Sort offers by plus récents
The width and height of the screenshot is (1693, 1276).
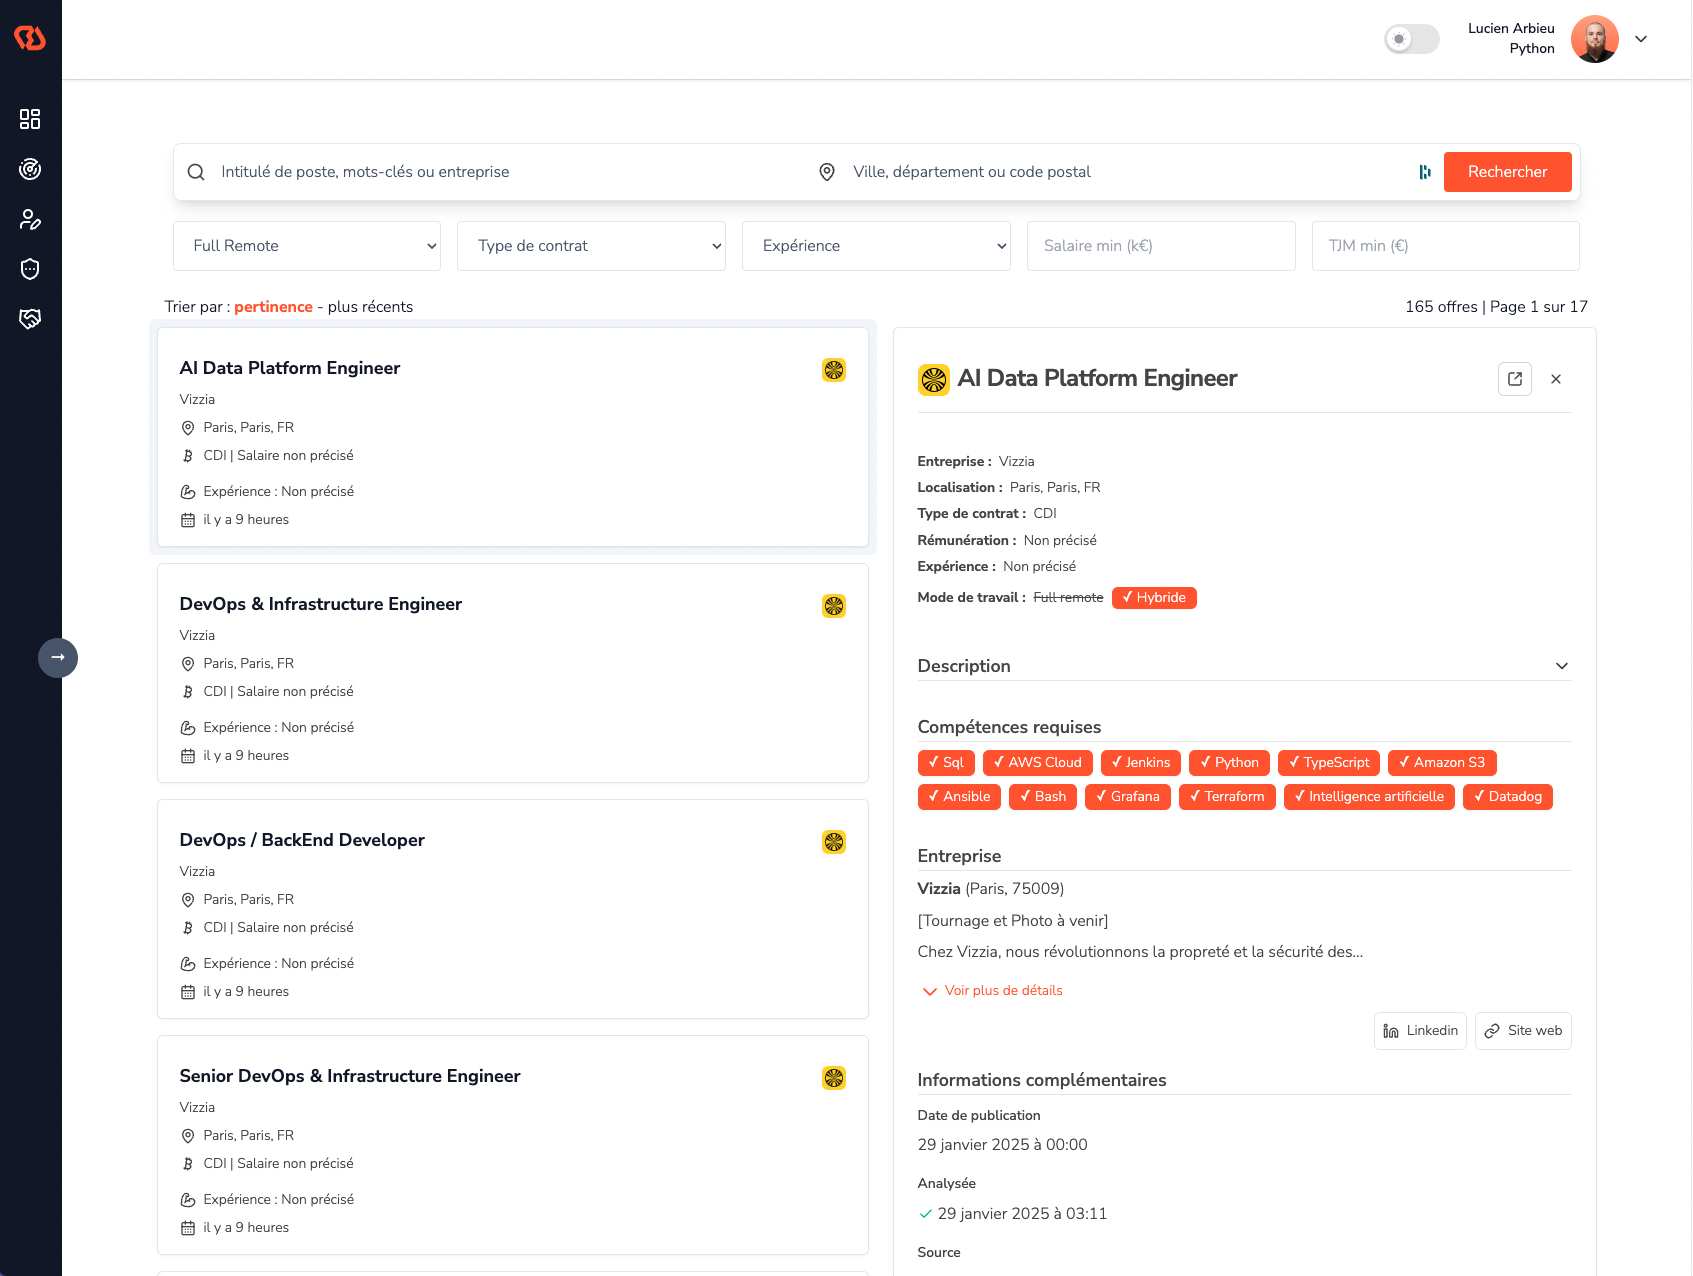(370, 307)
